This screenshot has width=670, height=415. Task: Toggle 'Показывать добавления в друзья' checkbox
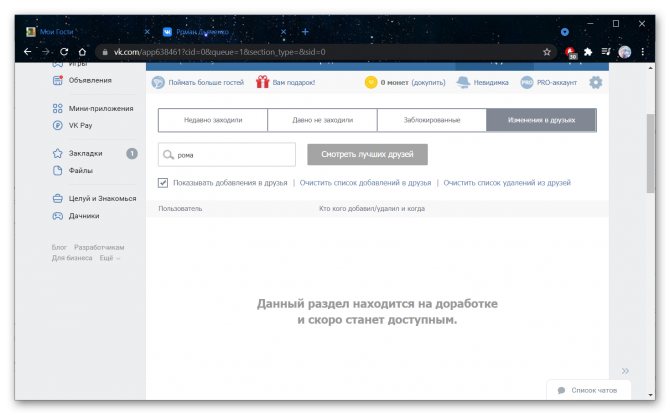pyautogui.click(x=163, y=183)
